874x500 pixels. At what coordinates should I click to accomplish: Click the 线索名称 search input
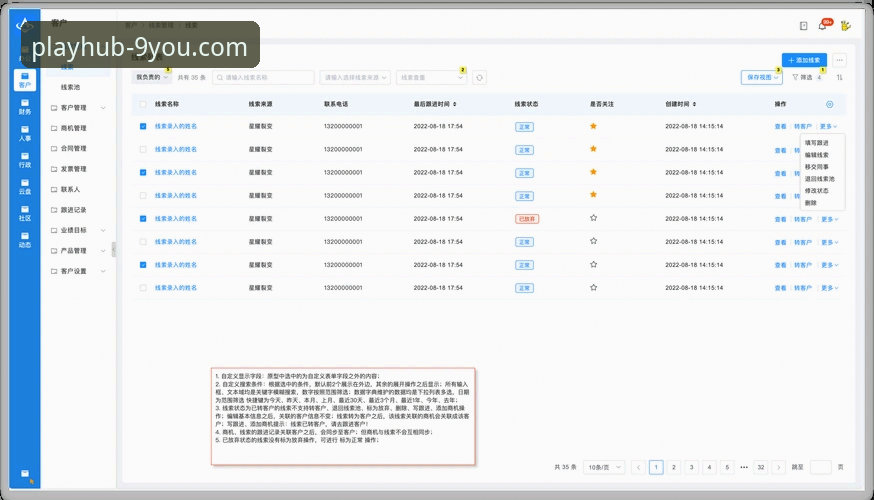(263, 77)
